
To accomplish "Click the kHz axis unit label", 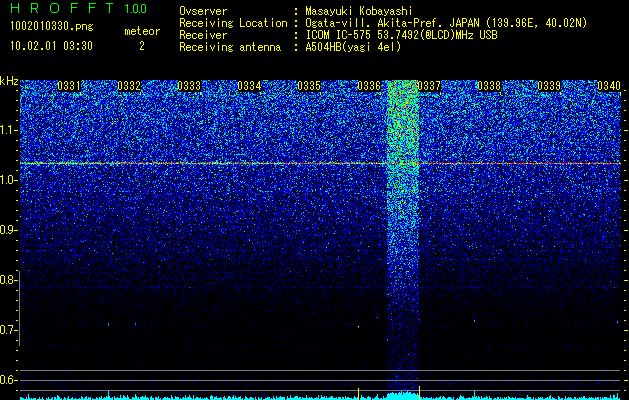I will pos(9,81).
